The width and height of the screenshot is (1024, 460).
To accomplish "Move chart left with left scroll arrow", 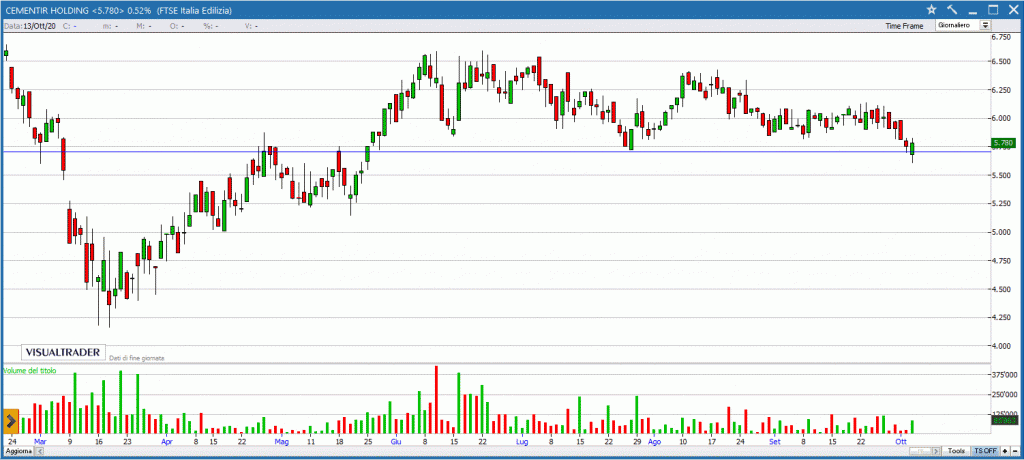I will pyautogui.click(x=39, y=452).
